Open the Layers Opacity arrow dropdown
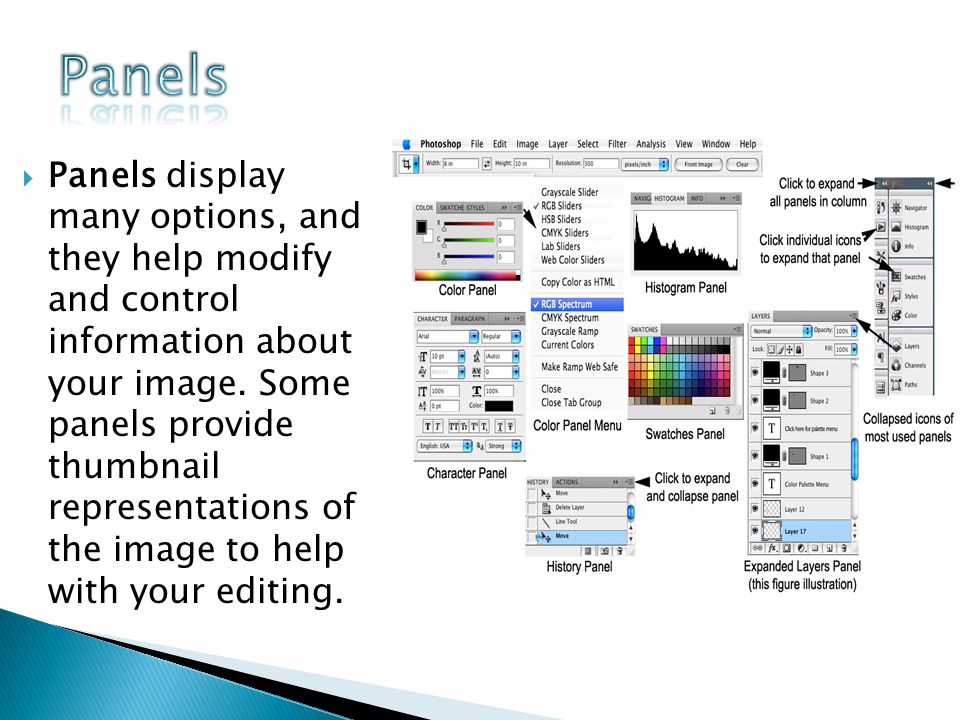960x720 pixels. click(x=854, y=331)
